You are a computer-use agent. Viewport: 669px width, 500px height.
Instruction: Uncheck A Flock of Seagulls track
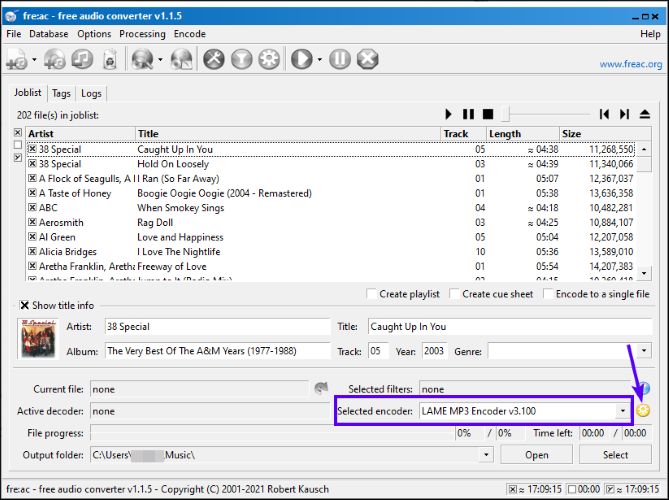(32, 178)
